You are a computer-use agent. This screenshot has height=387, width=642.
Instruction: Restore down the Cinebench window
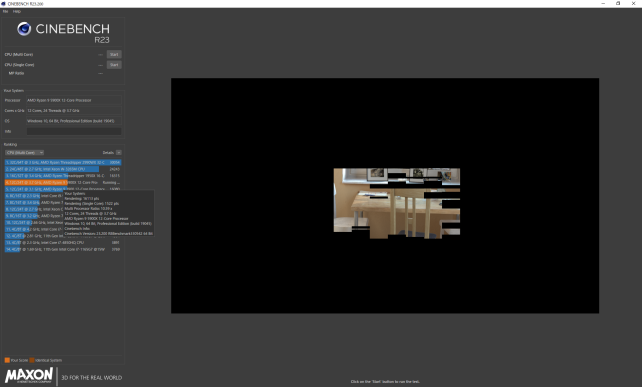point(618,3)
